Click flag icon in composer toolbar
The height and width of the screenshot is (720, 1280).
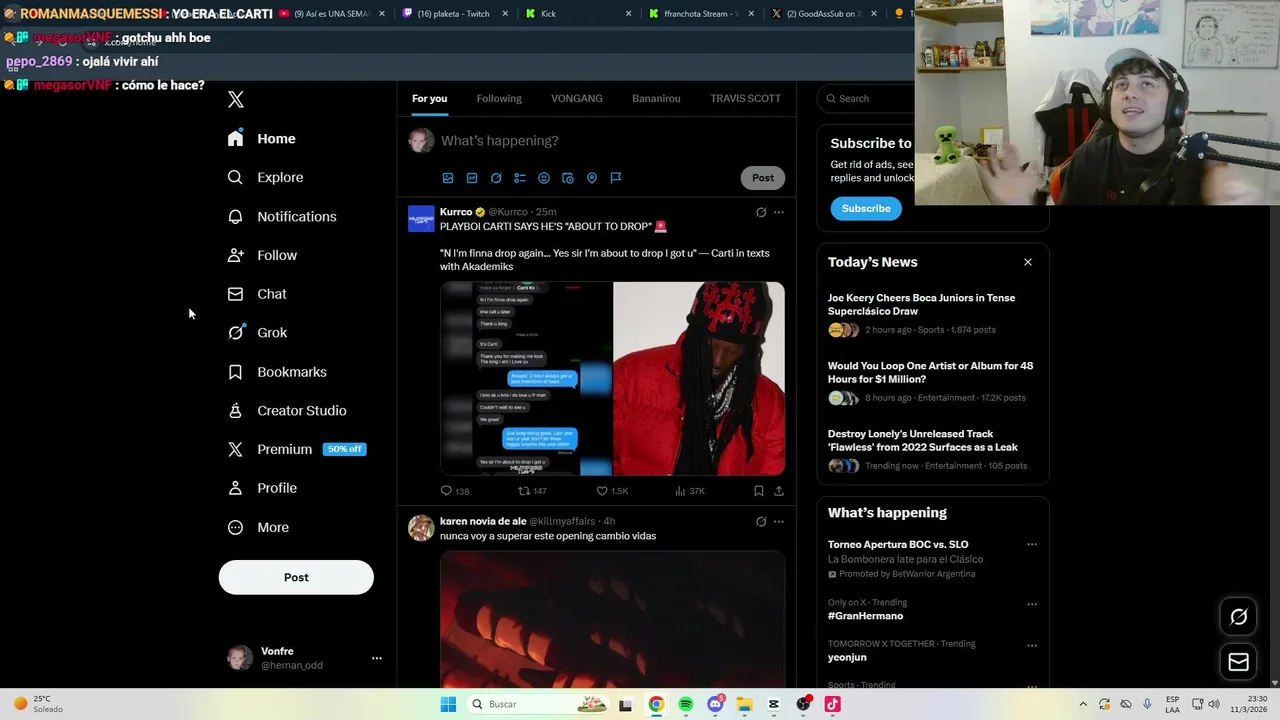point(616,178)
